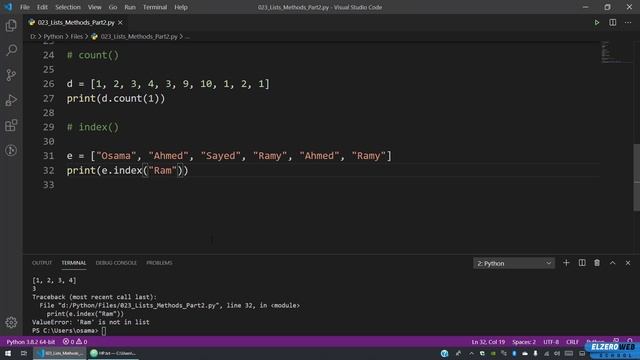The image size is (640, 360).
Task: Click Python 3.8.2 64-bit interpreter selector
Action: point(31,342)
